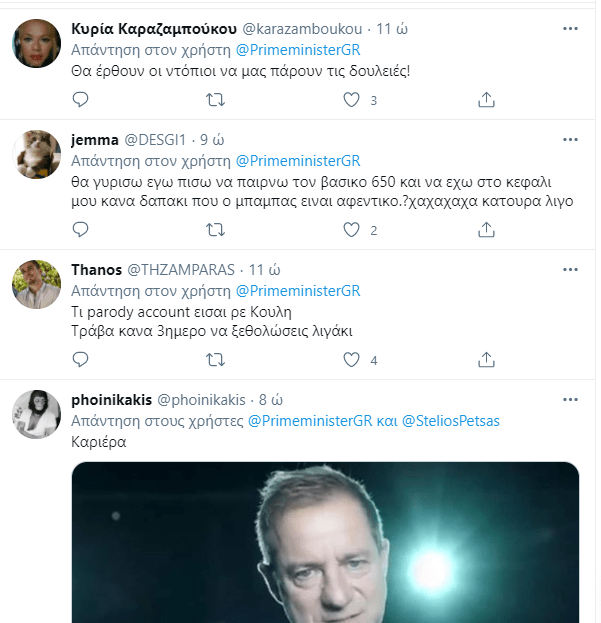Viewport: 601px width, 623px height.
Task: Share the Κυρία Καραζαμπούκου tweet
Action: tap(486, 100)
